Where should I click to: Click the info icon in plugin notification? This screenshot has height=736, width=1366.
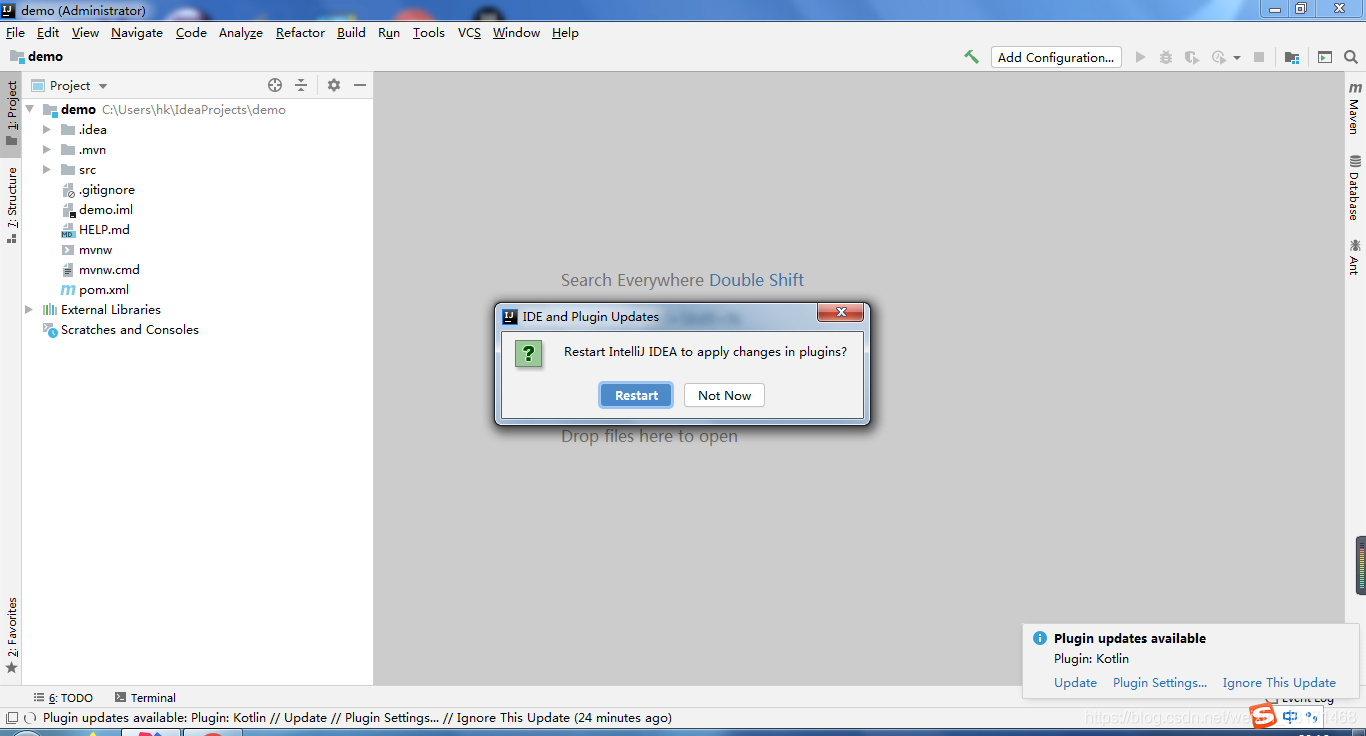coord(1039,638)
